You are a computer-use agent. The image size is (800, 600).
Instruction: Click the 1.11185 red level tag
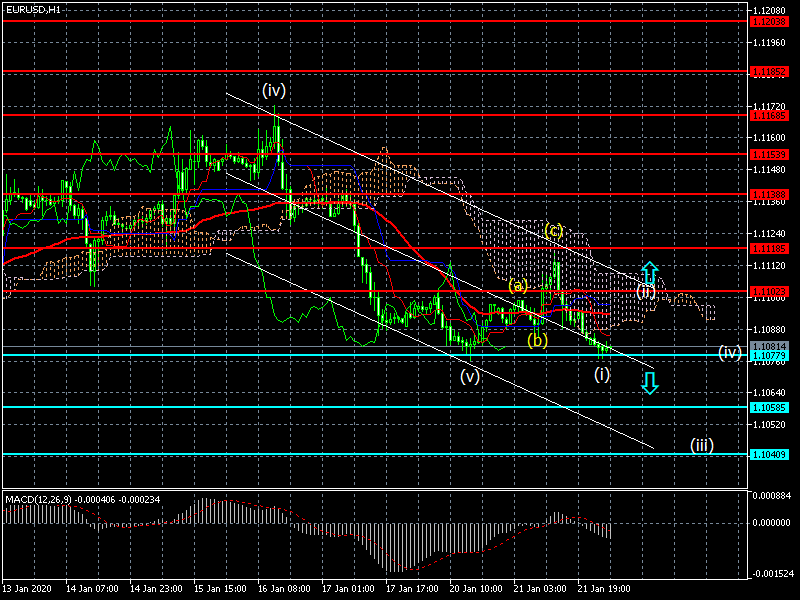(x=769, y=248)
